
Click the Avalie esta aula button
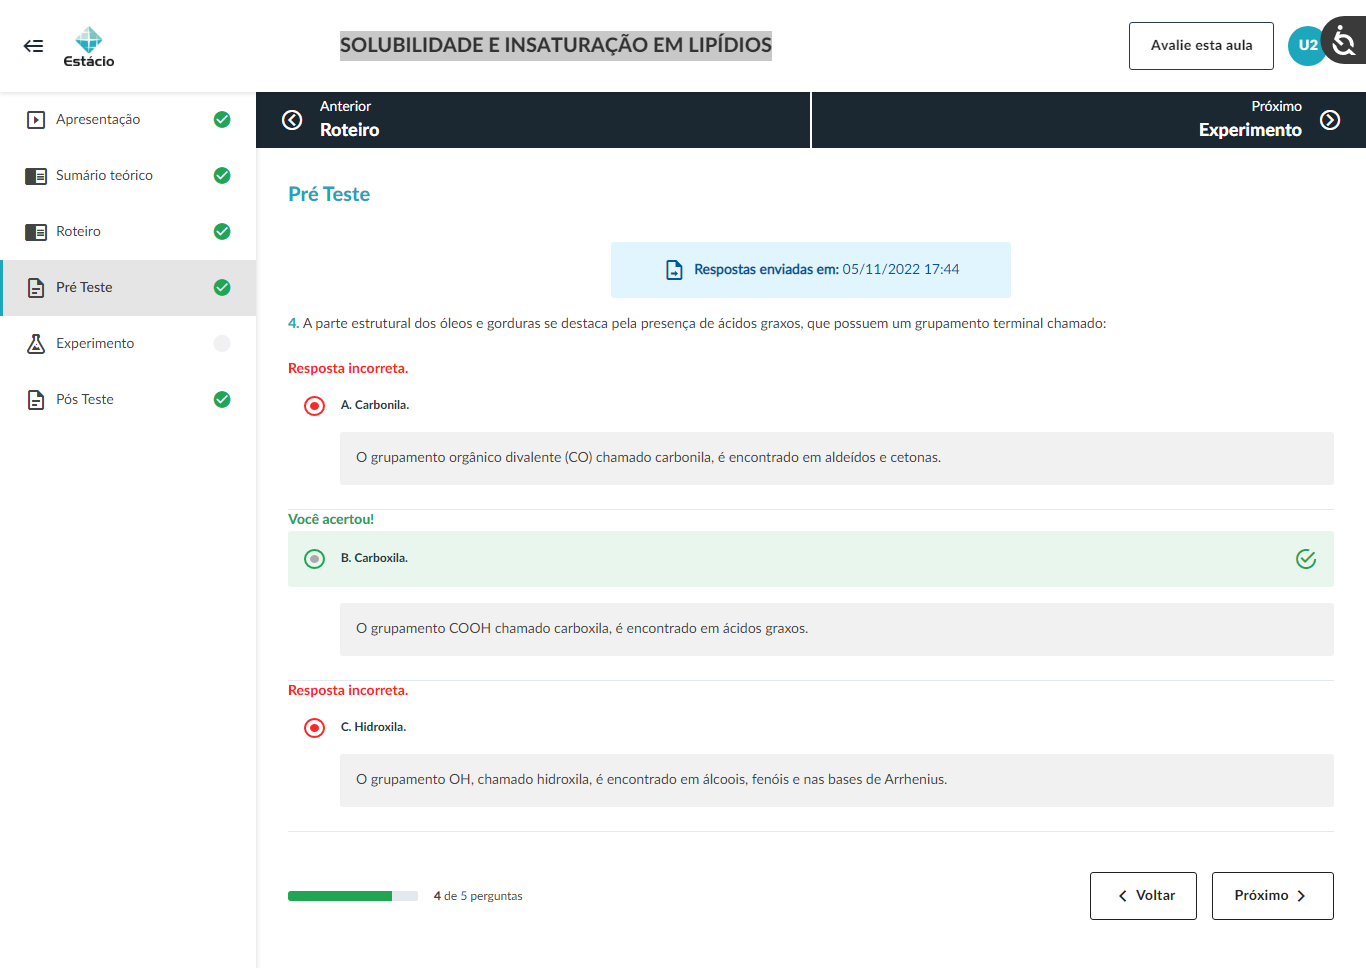pos(1200,46)
